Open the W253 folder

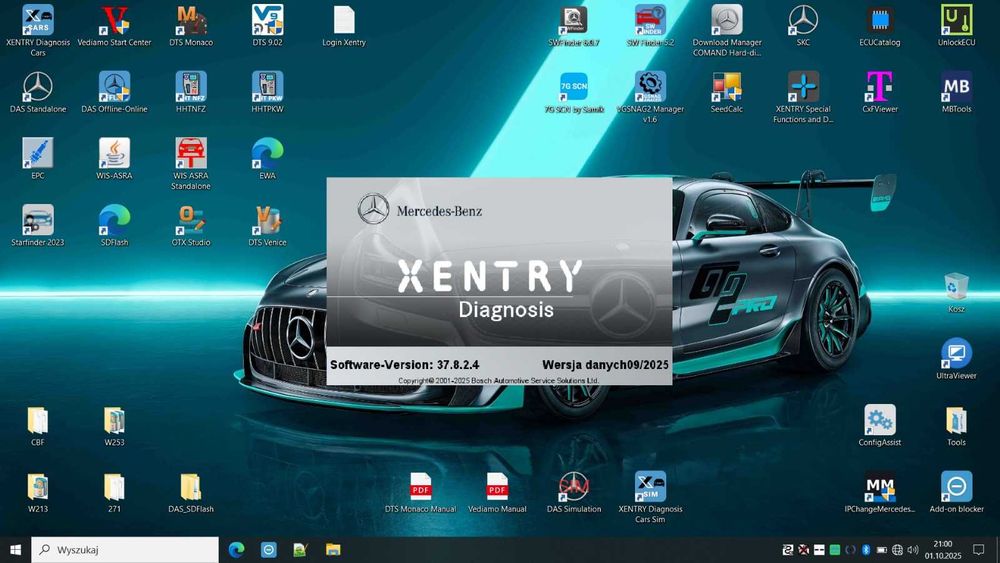[114, 420]
